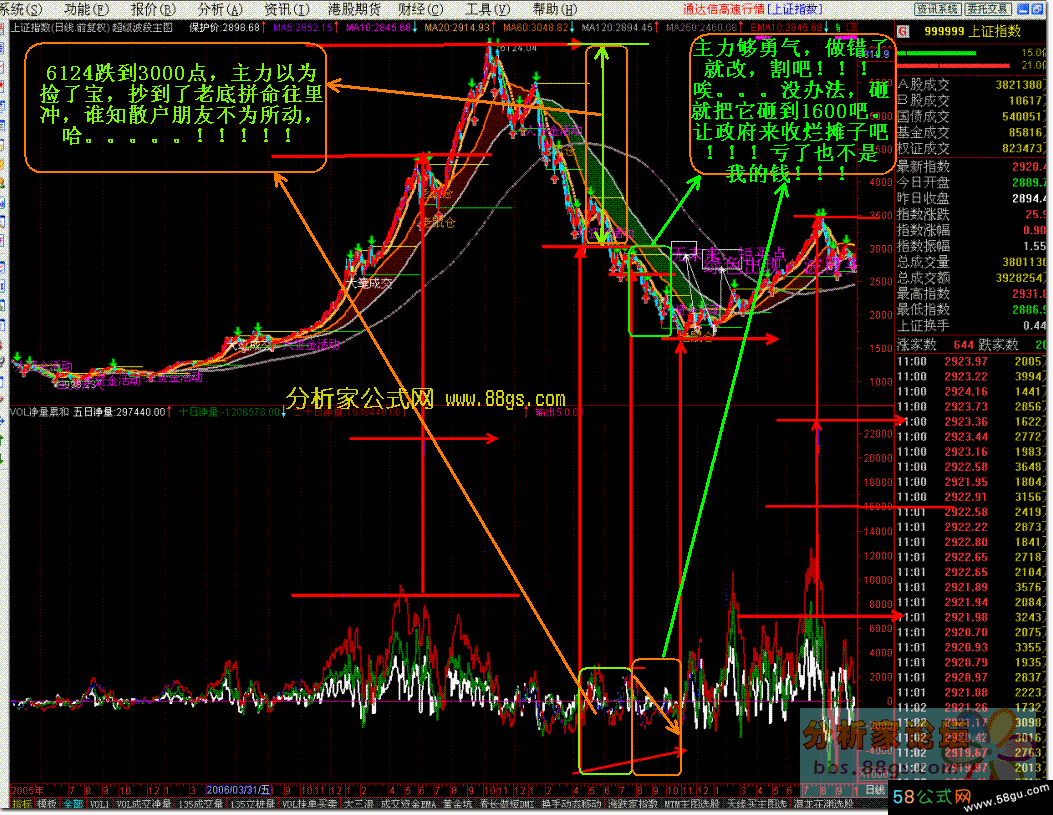Click the MA20:2914.93 readout

[x=457, y=28]
